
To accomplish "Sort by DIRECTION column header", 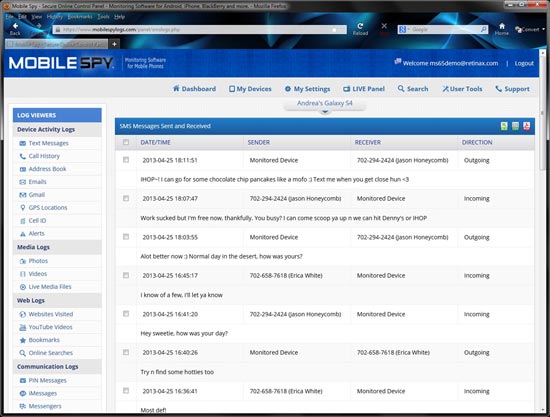I will point(477,142).
